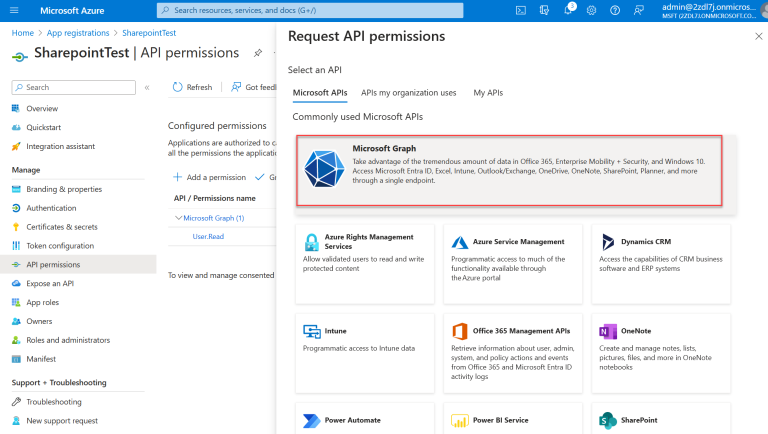The width and height of the screenshot is (768, 434).
Task: Open Cloud Shell from the top bar
Action: [521, 10]
